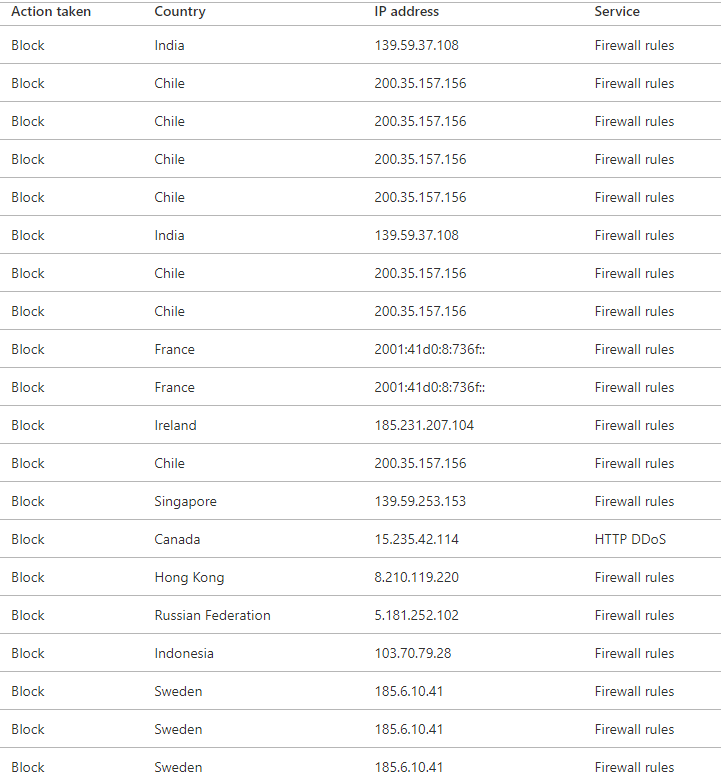Click the IP address column header
The height and width of the screenshot is (781, 721).
(406, 11)
